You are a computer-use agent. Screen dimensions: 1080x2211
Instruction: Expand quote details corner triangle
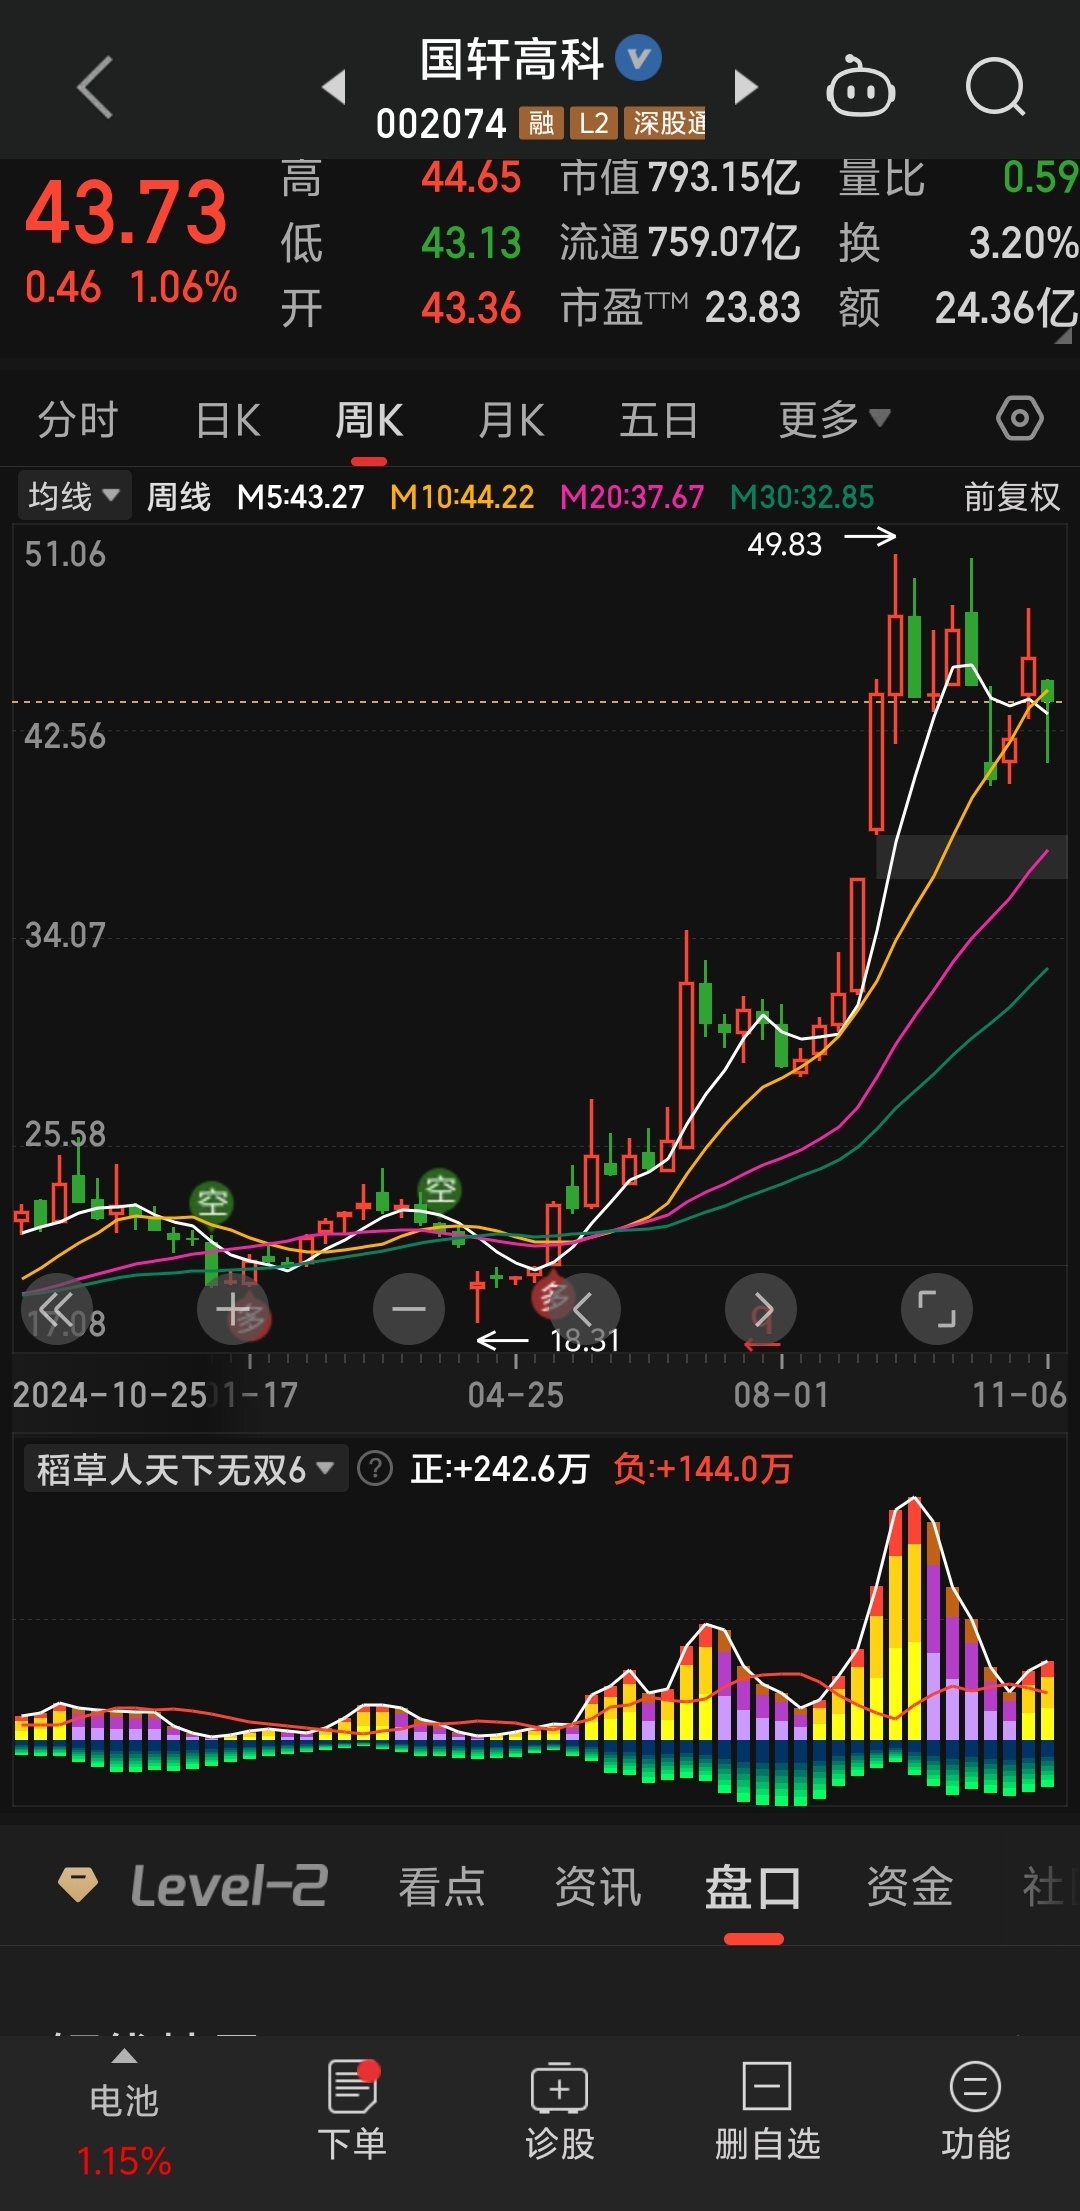coord(1063,337)
